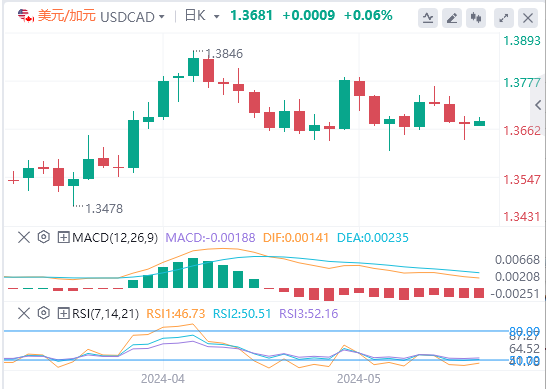Expand the right side panel arrow
This screenshot has width=546, height=389.
tap(538, 105)
